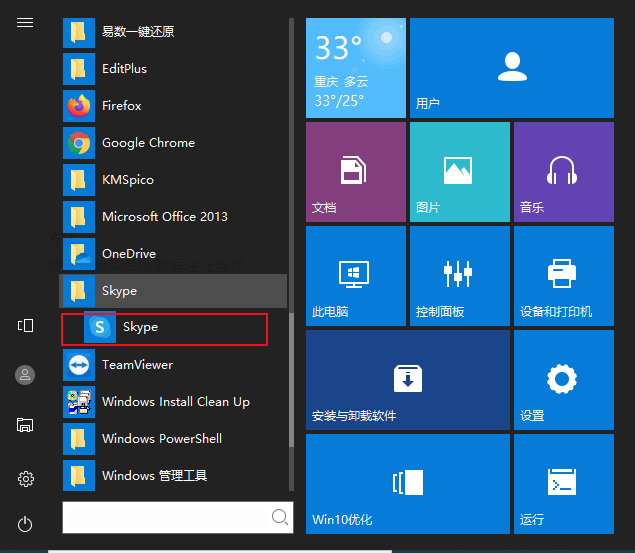Open TeamViewer from the app list
Image resolution: width=635 pixels, height=553 pixels.
[x=174, y=365]
